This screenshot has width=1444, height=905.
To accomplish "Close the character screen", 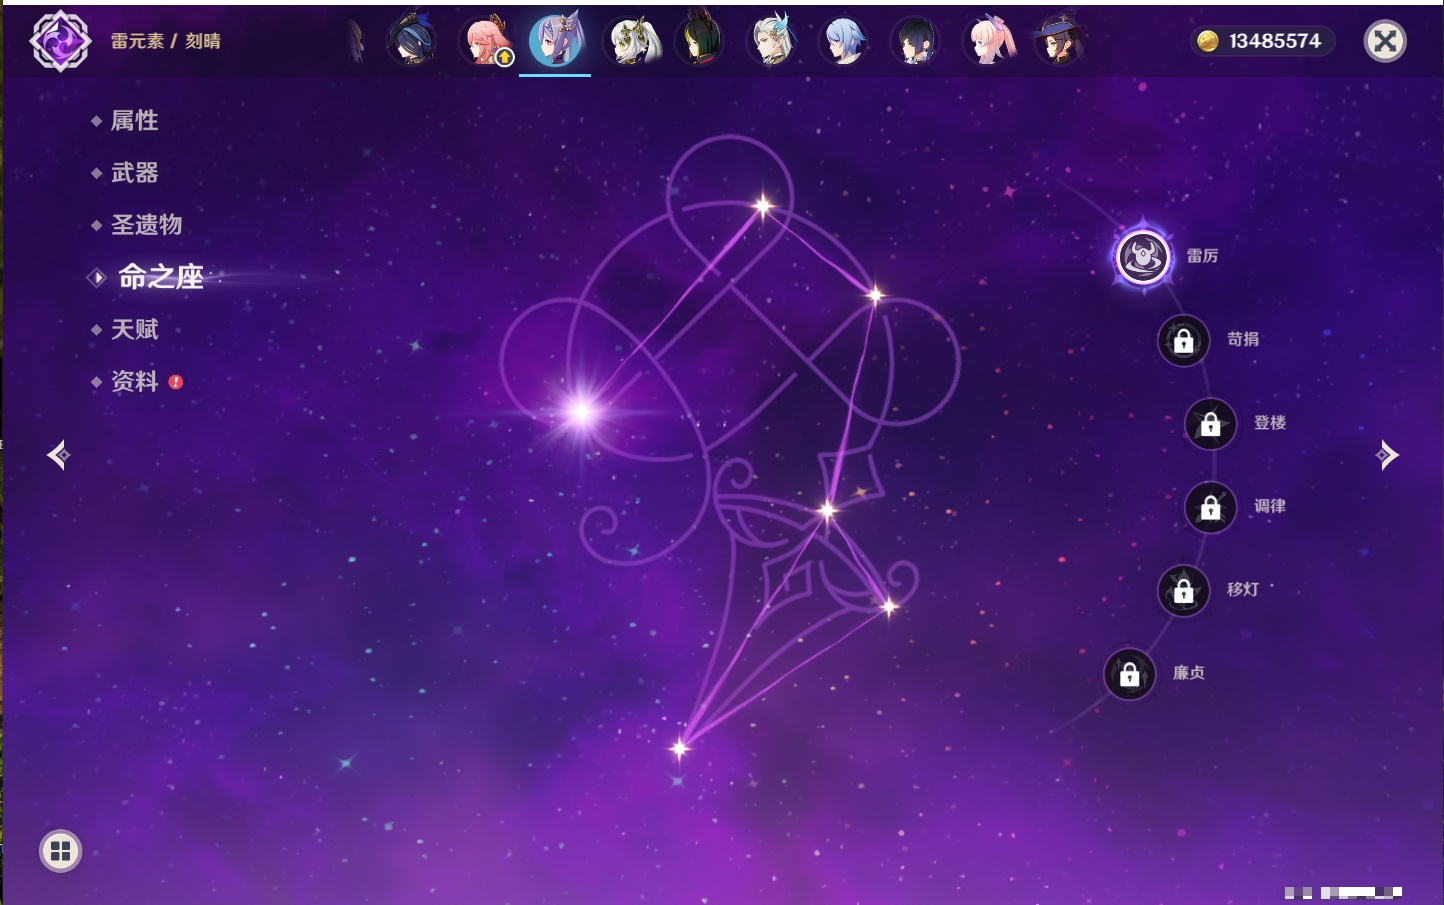I will tap(1385, 41).
